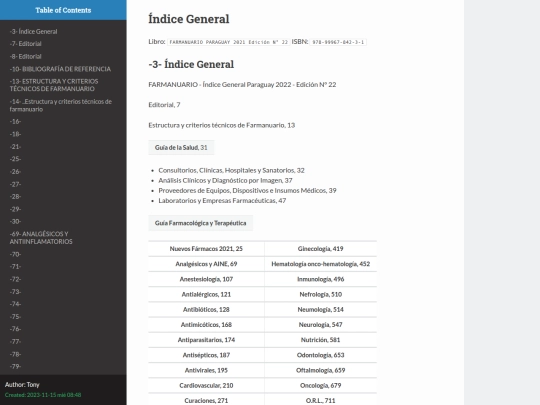Click table cell 'Neurología, 547'
The height and width of the screenshot is (405, 540).
click(x=321, y=324)
